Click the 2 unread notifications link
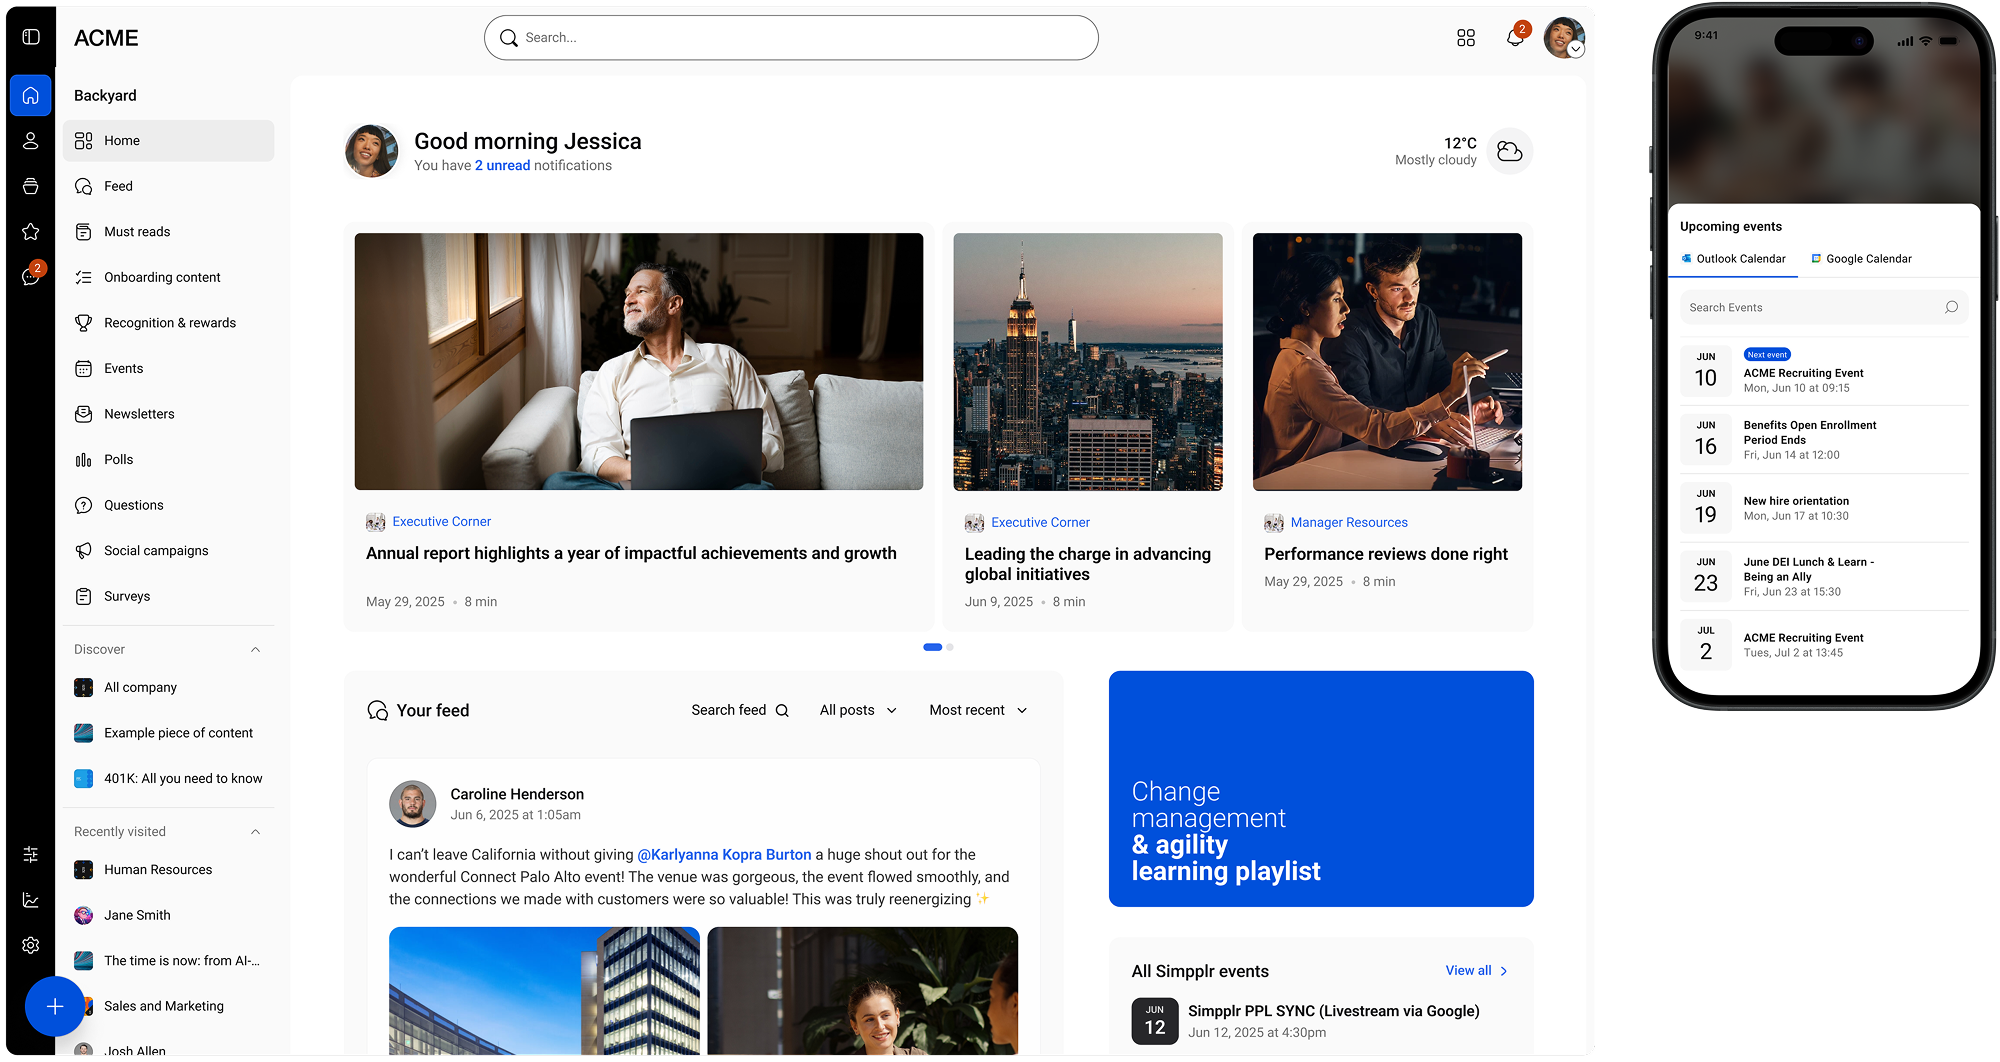Screen dimensions: 2000x1062 coord(502,166)
